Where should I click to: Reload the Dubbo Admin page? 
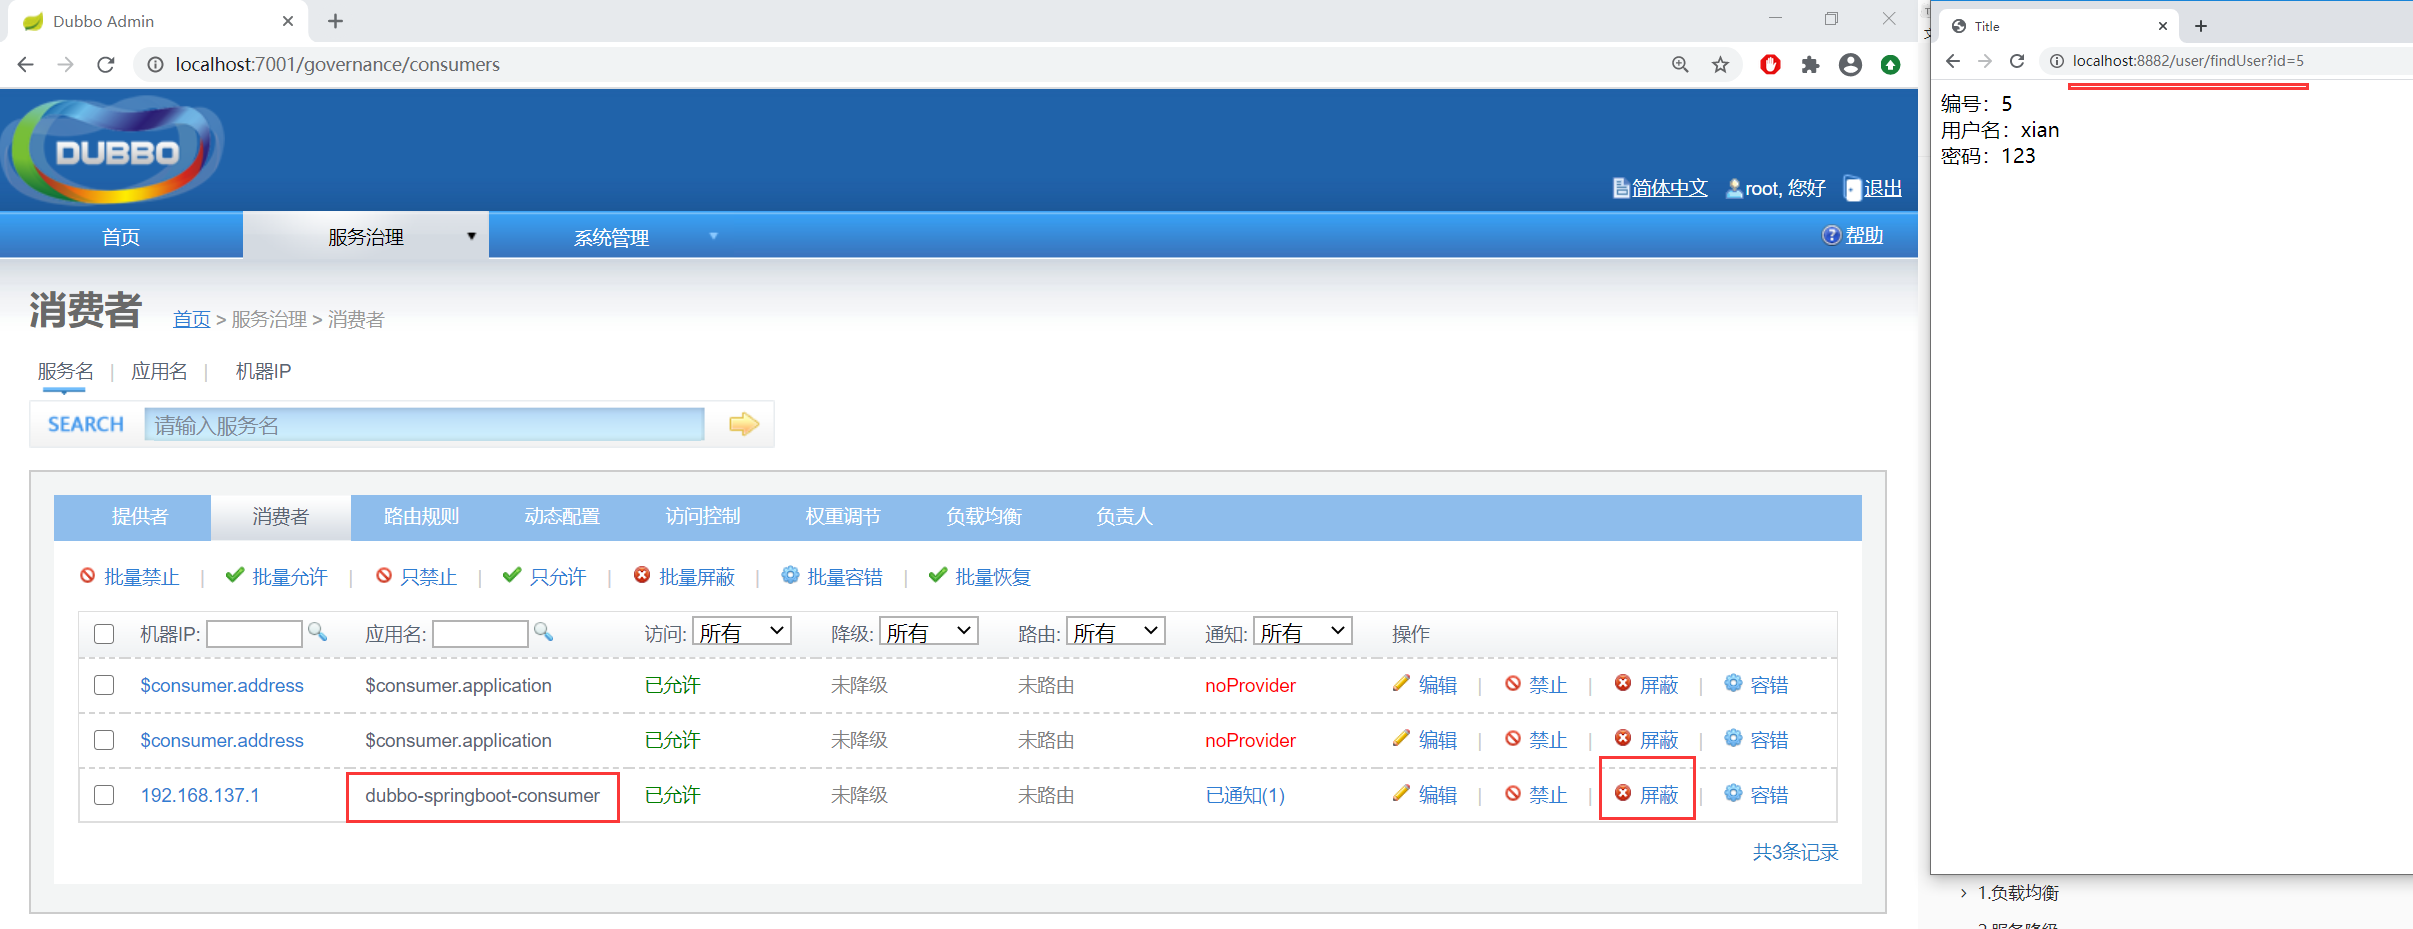[106, 64]
